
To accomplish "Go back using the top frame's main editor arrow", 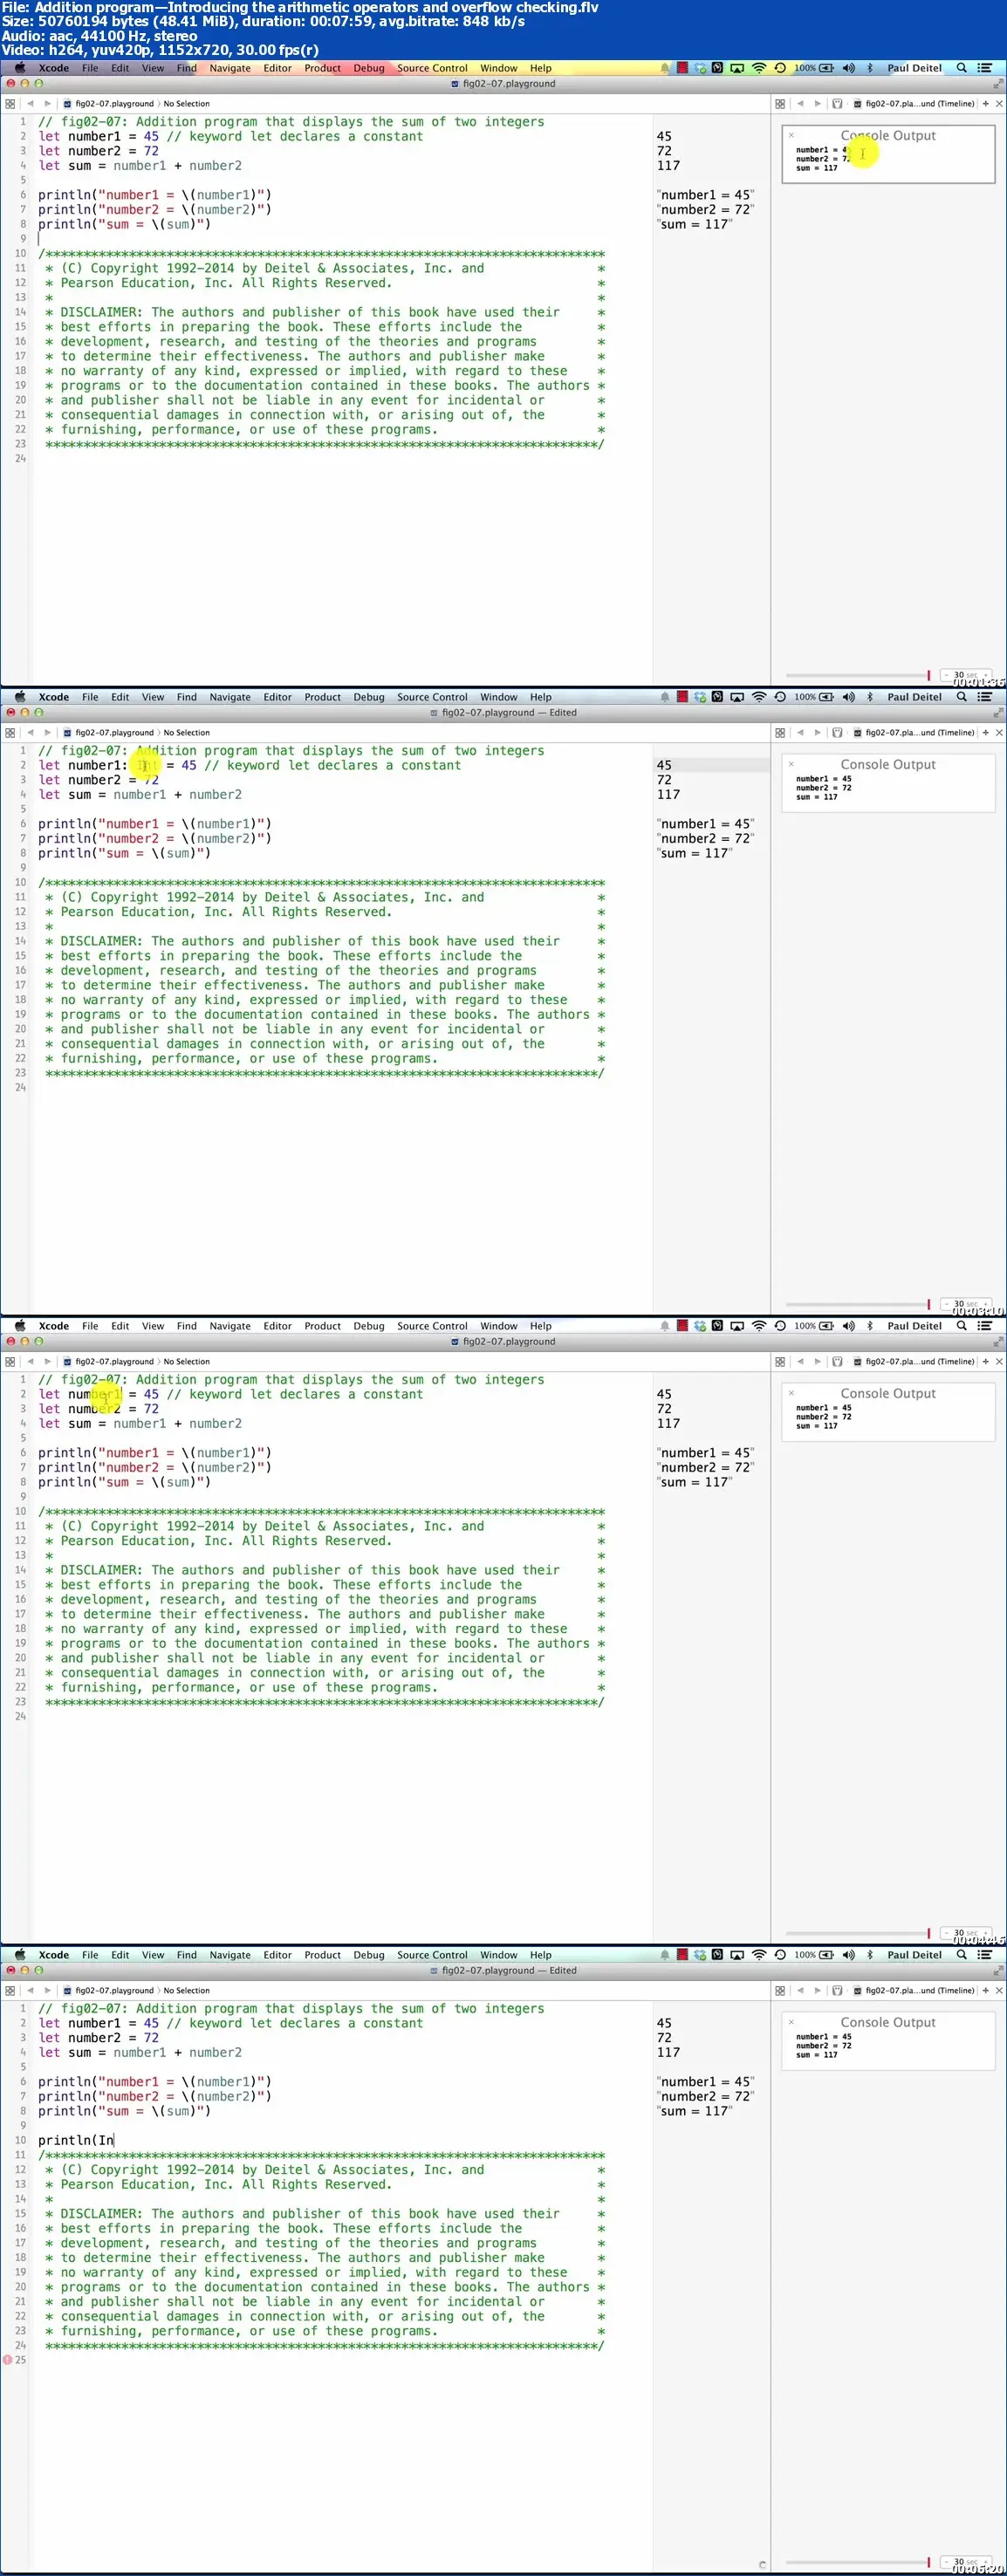I will (x=30, y=104).
